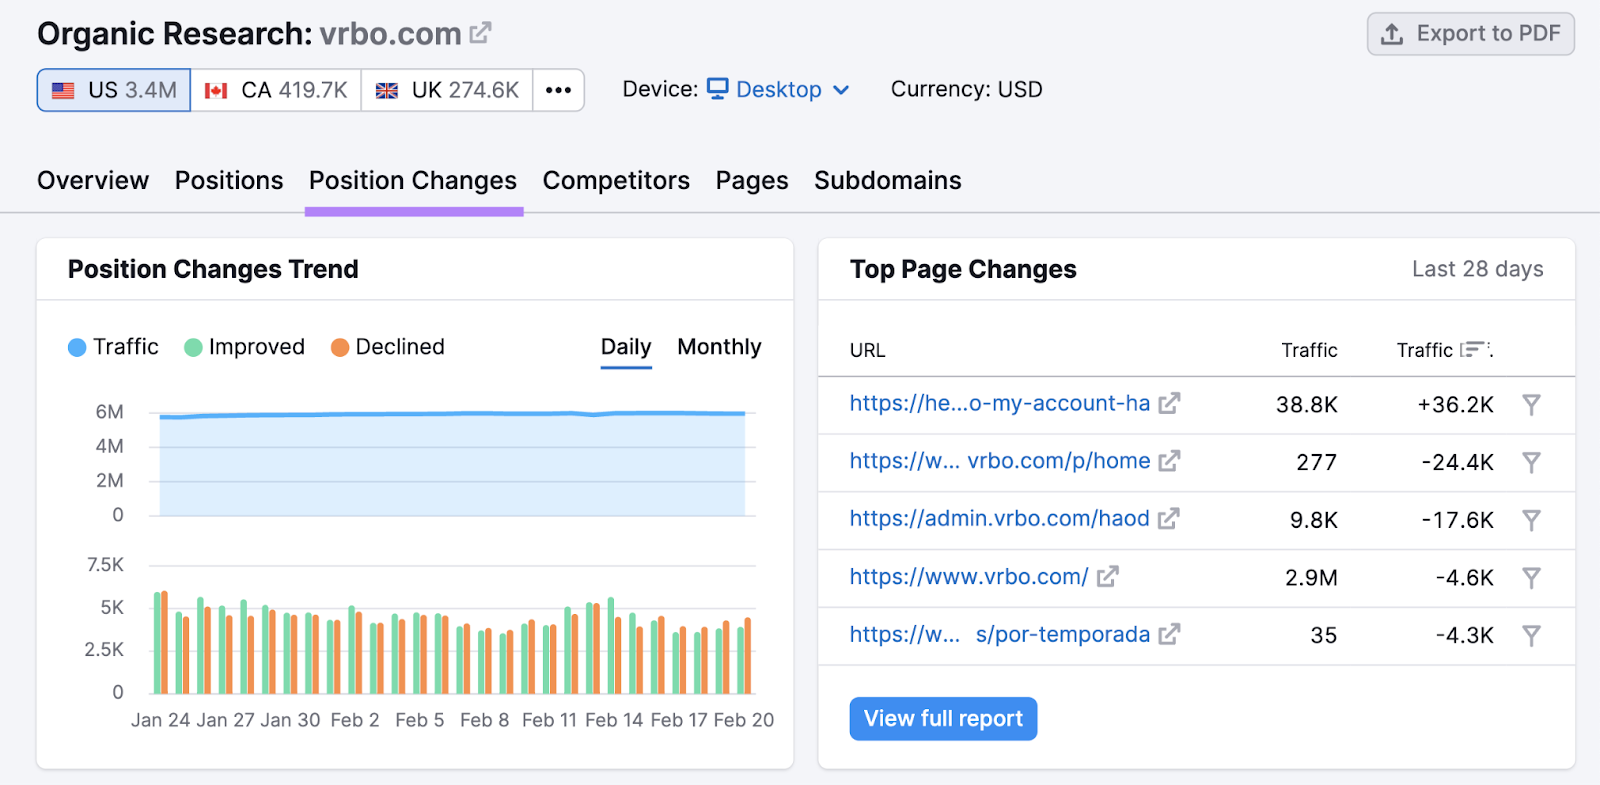Toggle the Improved legend series

(x=245, y=347)
